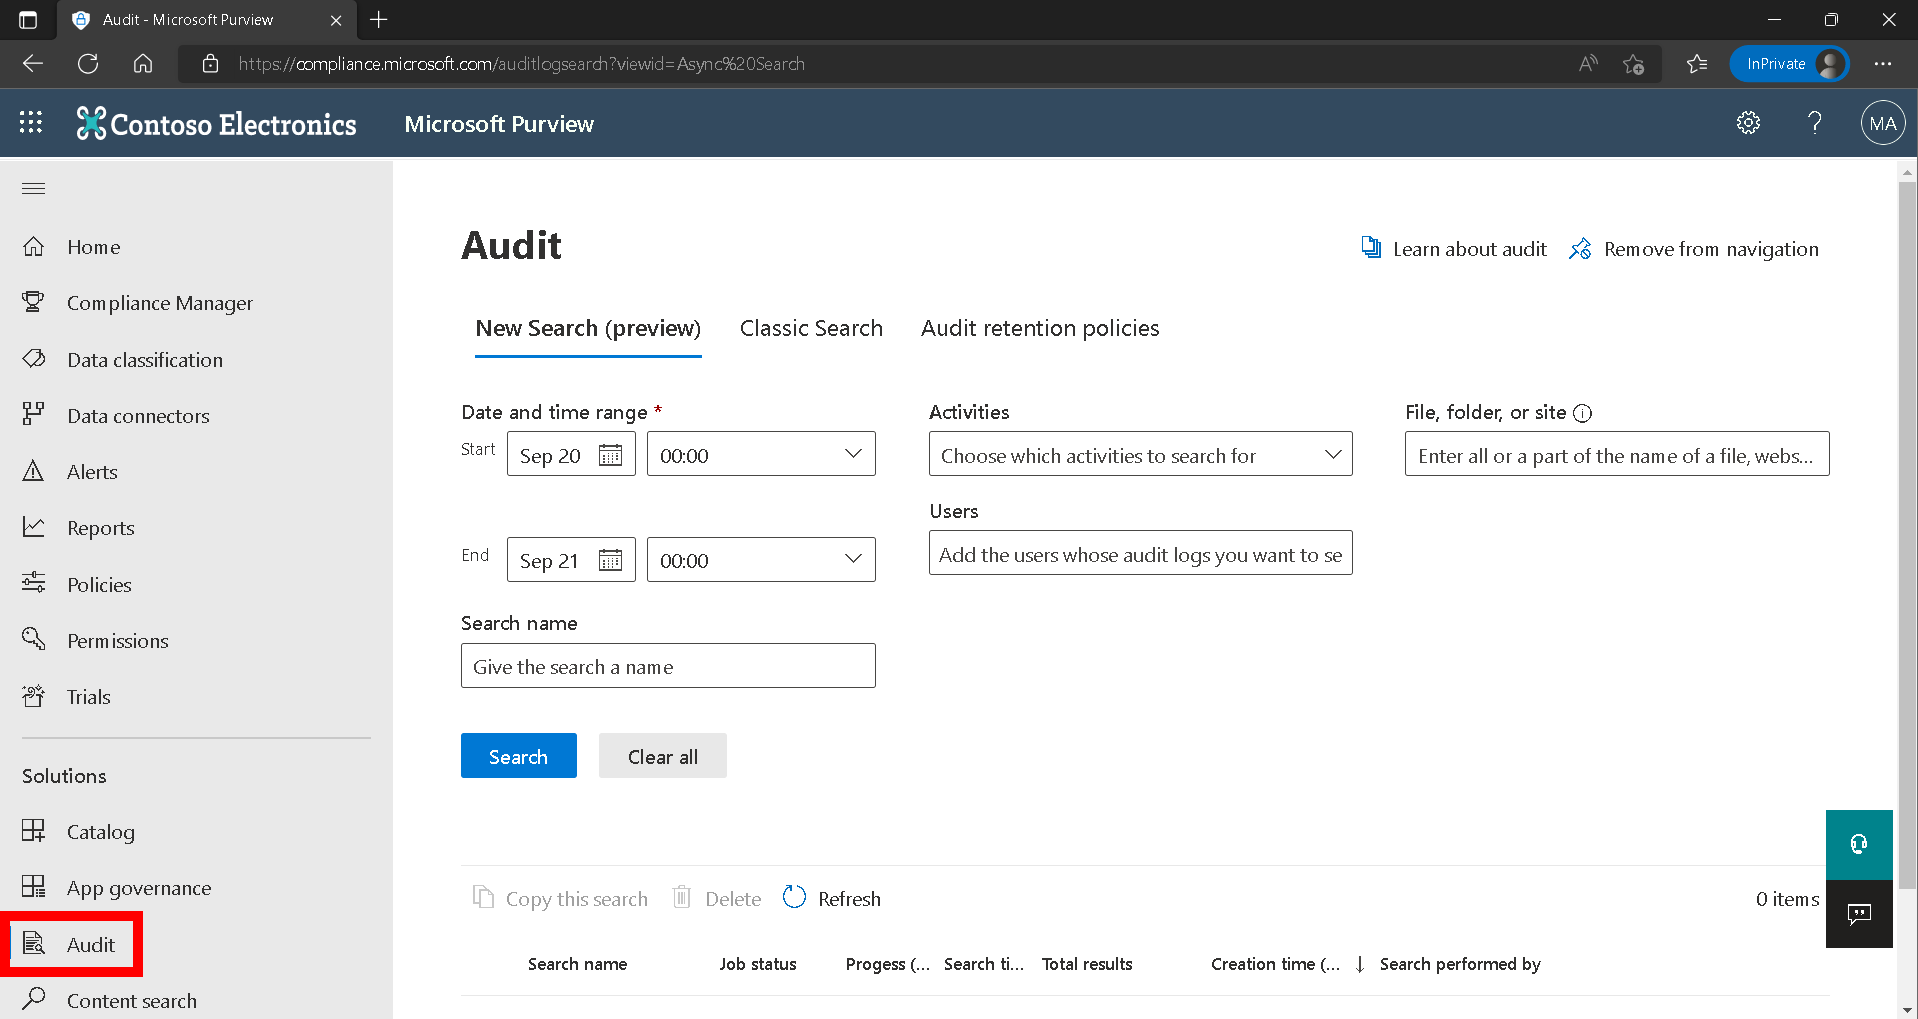Click the Policies sliders icon

[34, 583]
